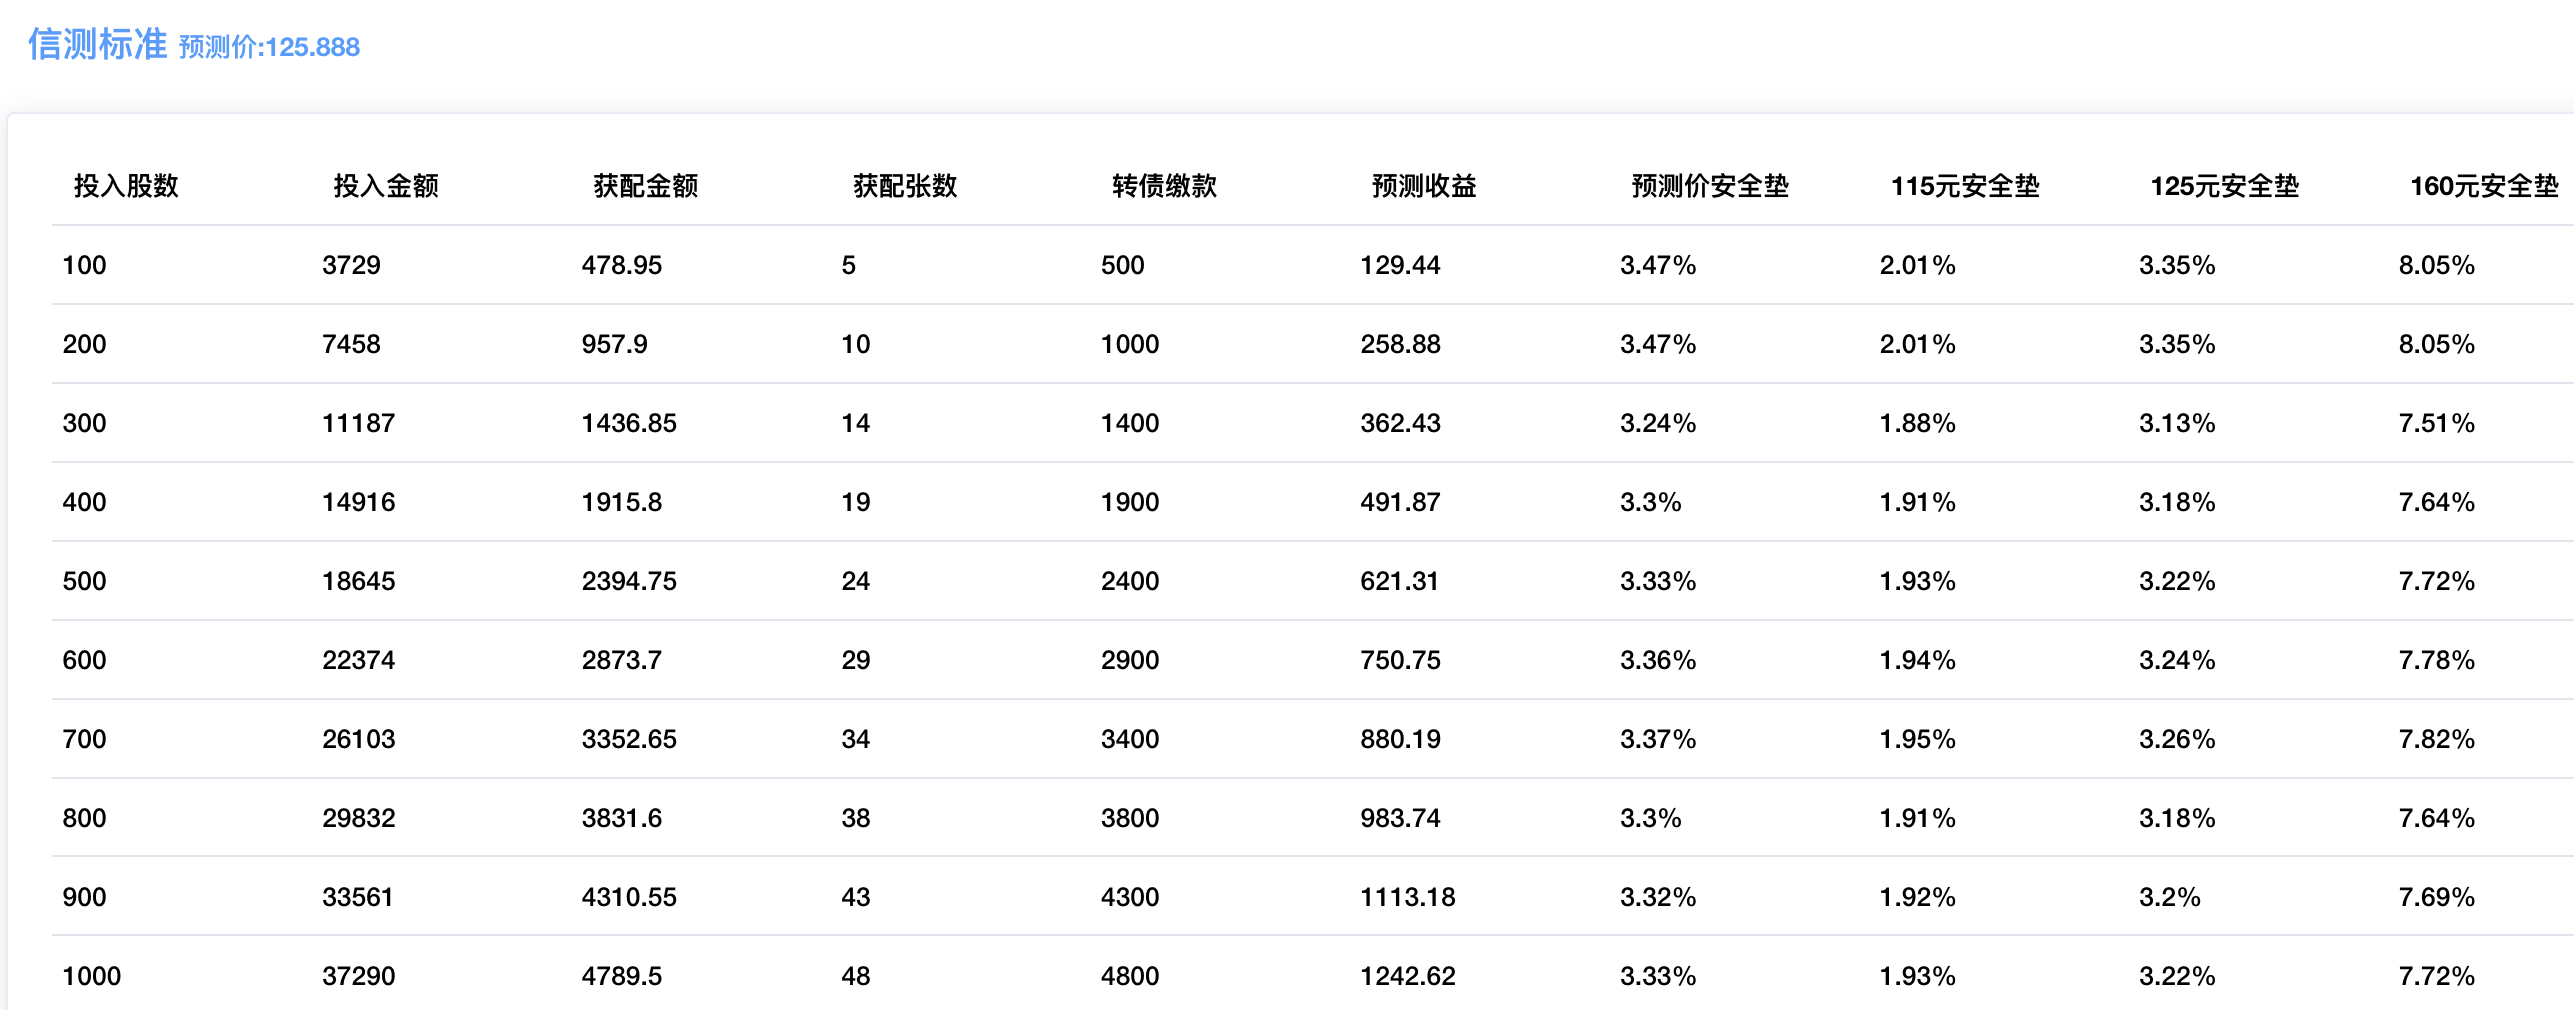Viewport: 2574px width, 1010px height.
Task: Select the 7.82% safety cushion cell
Action: pyautogui.click(x=2436, y=739)
